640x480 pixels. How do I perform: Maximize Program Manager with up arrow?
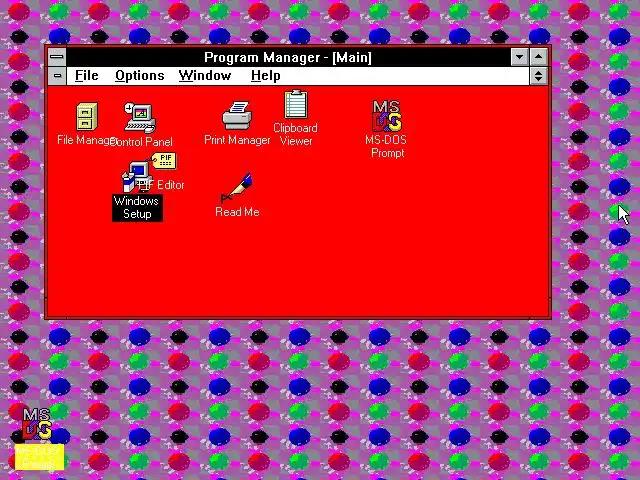(539, 57)
